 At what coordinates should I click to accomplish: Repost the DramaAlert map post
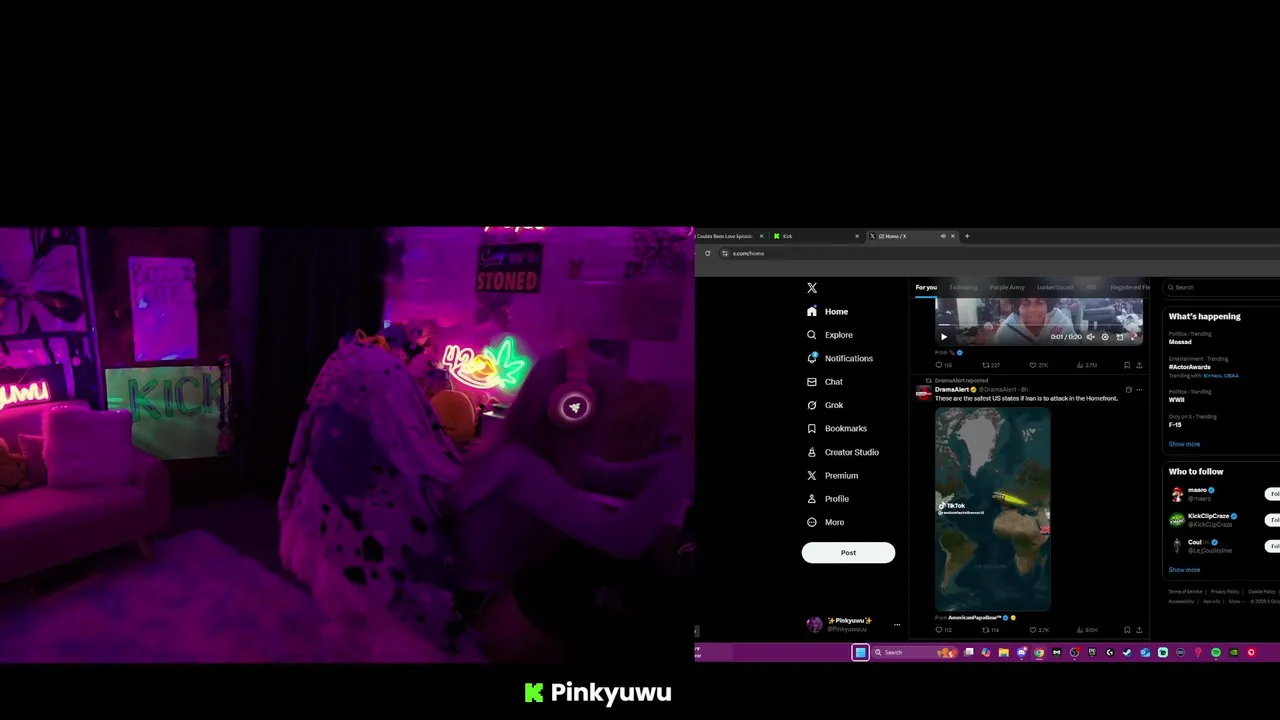pyautogui.click(x=991, y=630)
